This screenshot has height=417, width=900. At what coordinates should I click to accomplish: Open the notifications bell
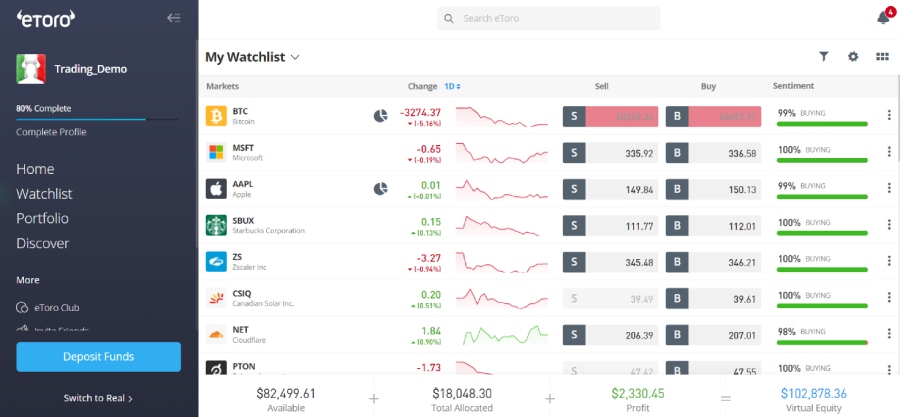click(883, 18)
